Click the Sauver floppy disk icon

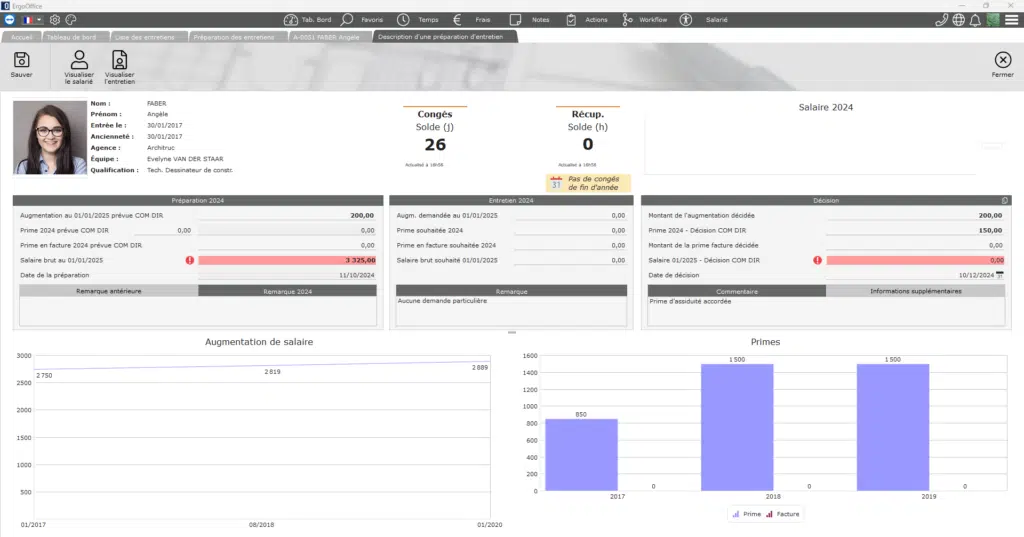click(21, 60)
